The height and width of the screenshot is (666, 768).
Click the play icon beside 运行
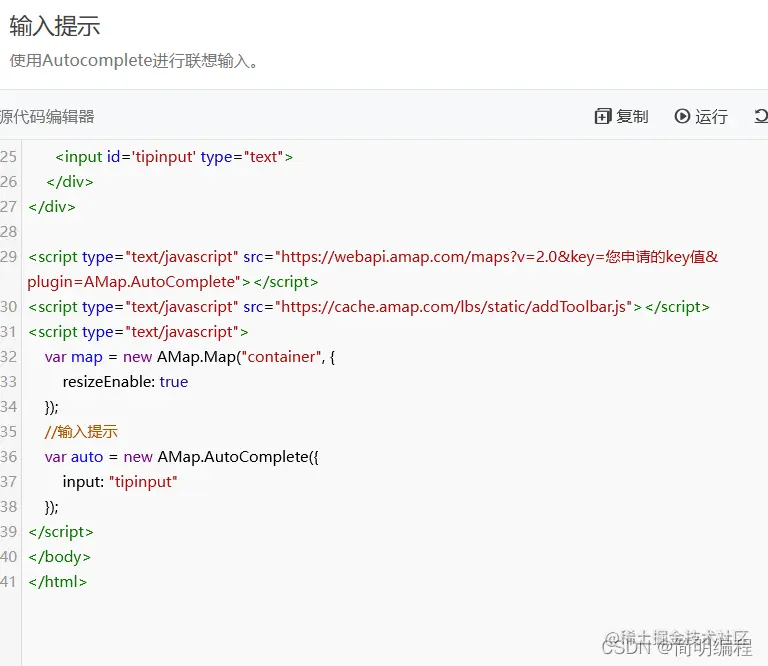click(682, 116)
